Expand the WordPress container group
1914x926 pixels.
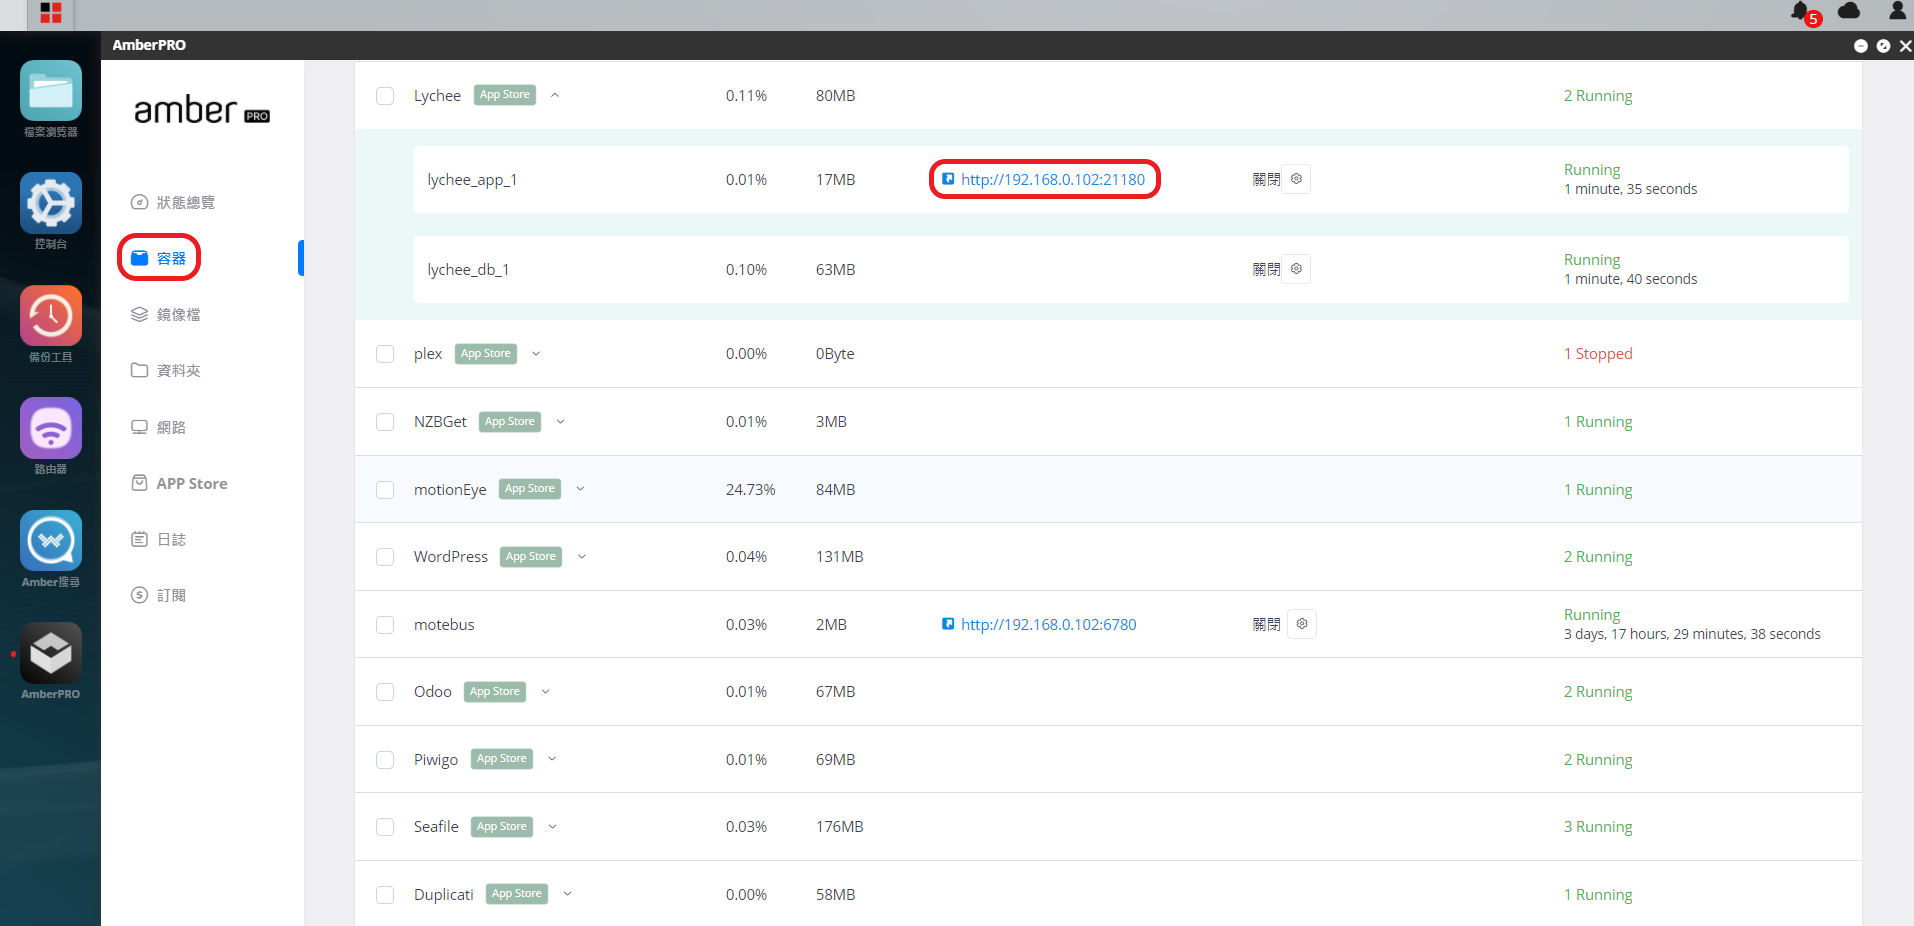tap(582, 557)
